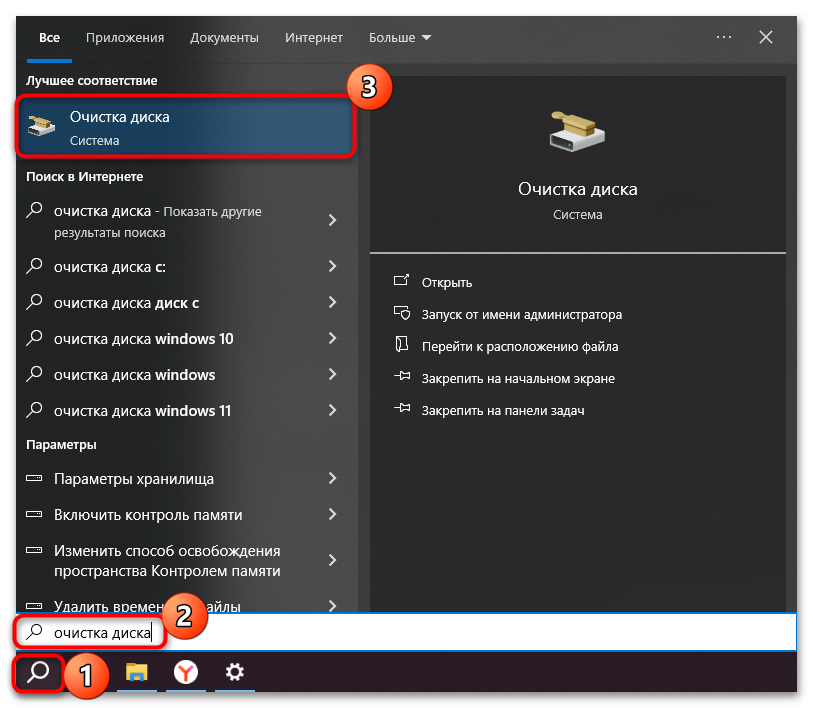This screenshot has width=813, height=708.
Task: Expand arrow next to 'очистка диска windows 10'
Action: 332,339
